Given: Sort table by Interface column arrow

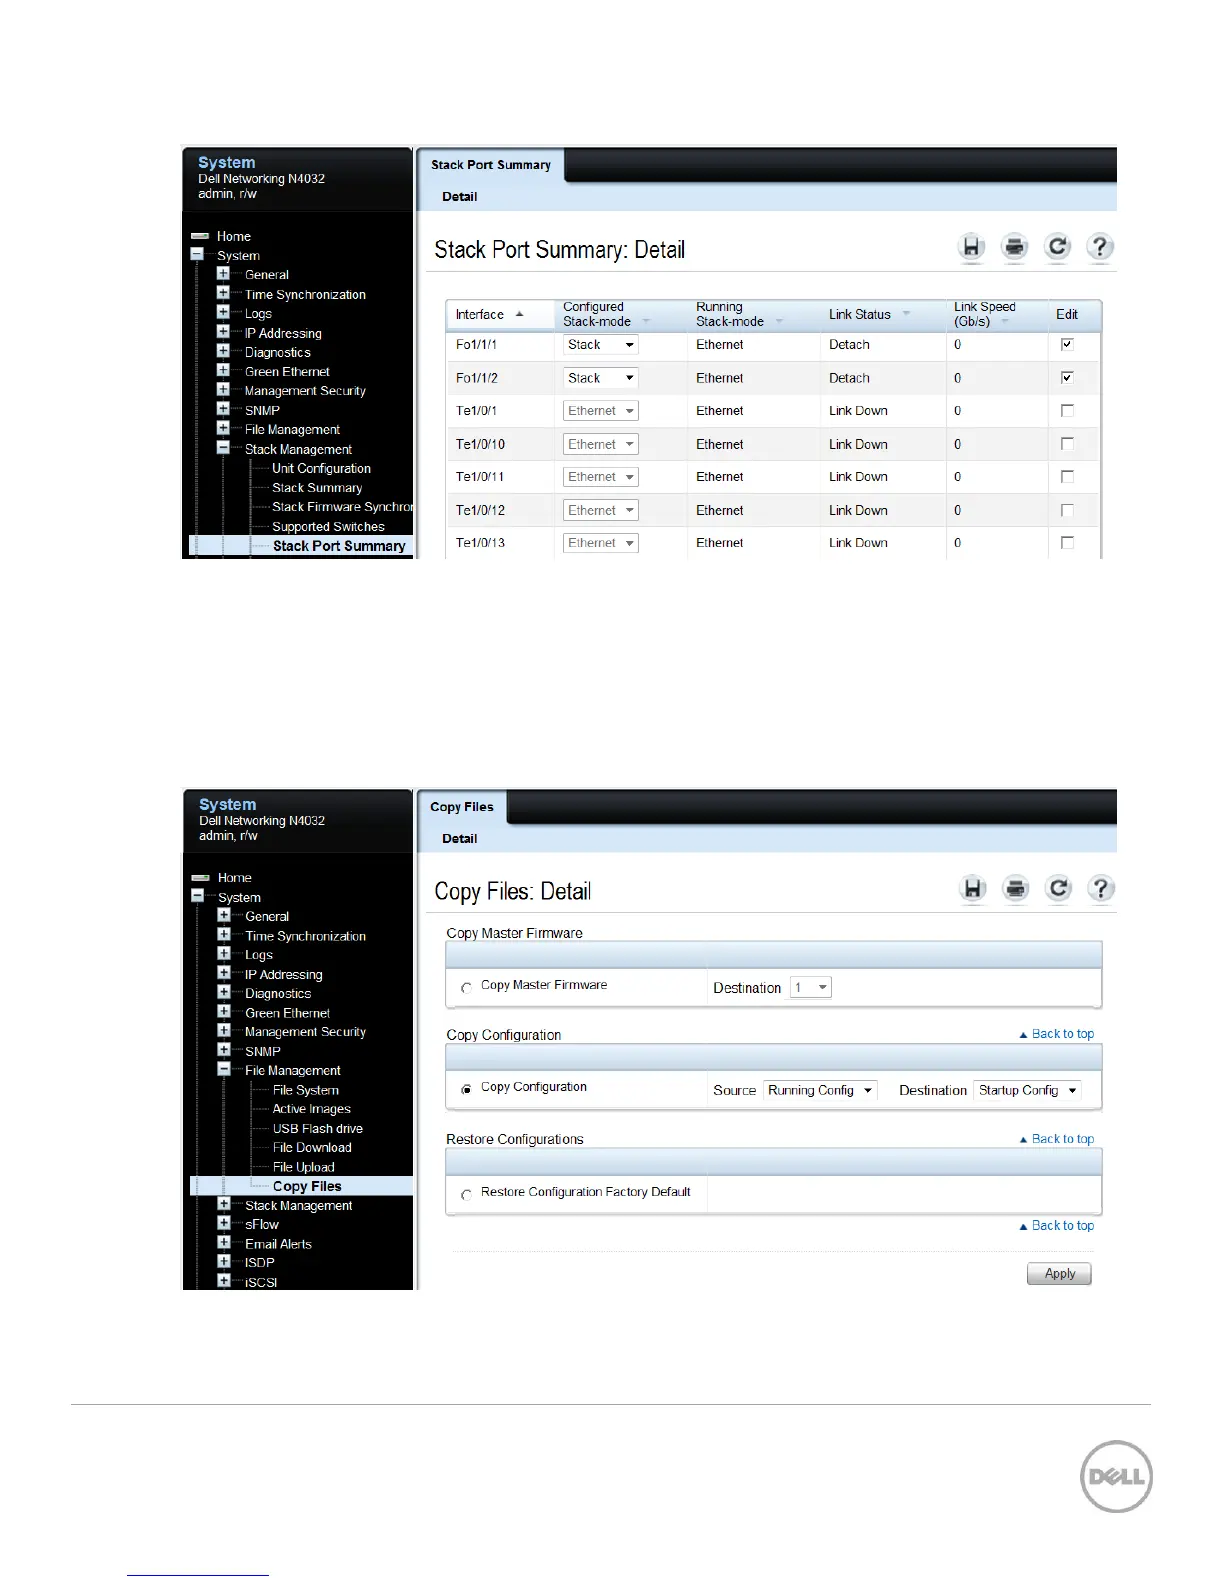Looking at the screenshot, I should (519, 314).
